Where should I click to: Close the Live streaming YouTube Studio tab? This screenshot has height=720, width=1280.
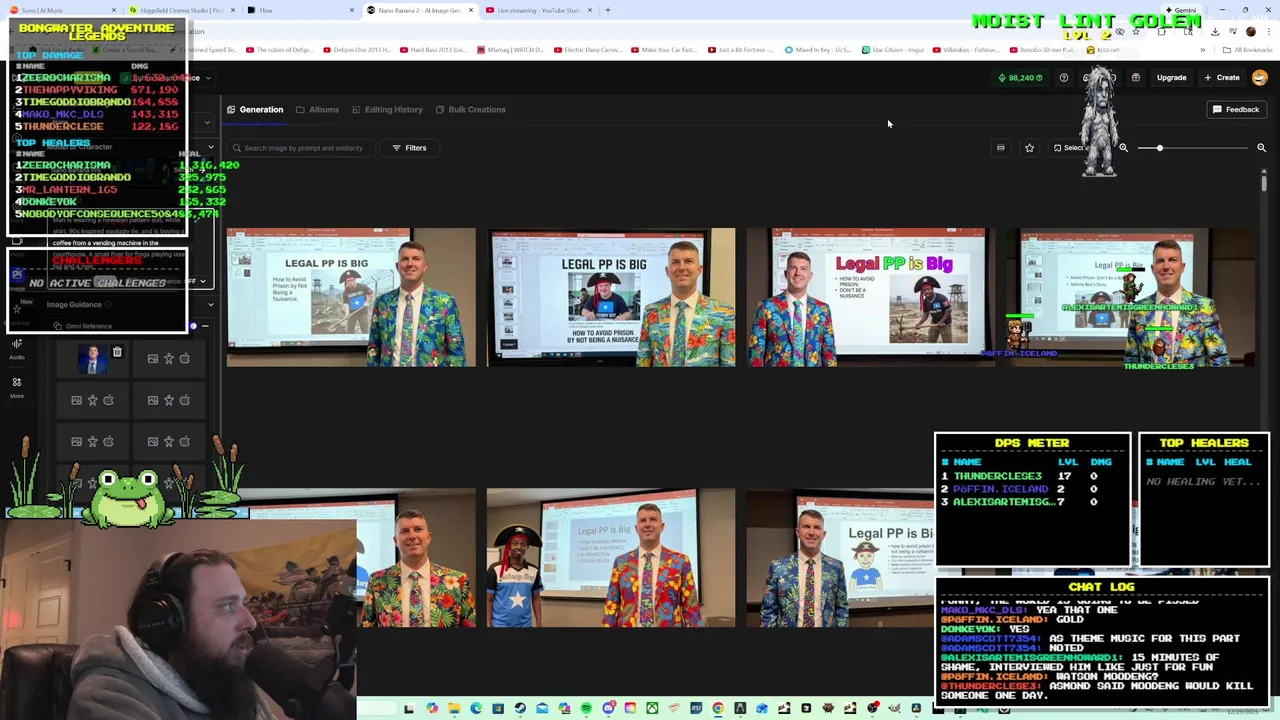click(x=589, y=10)
